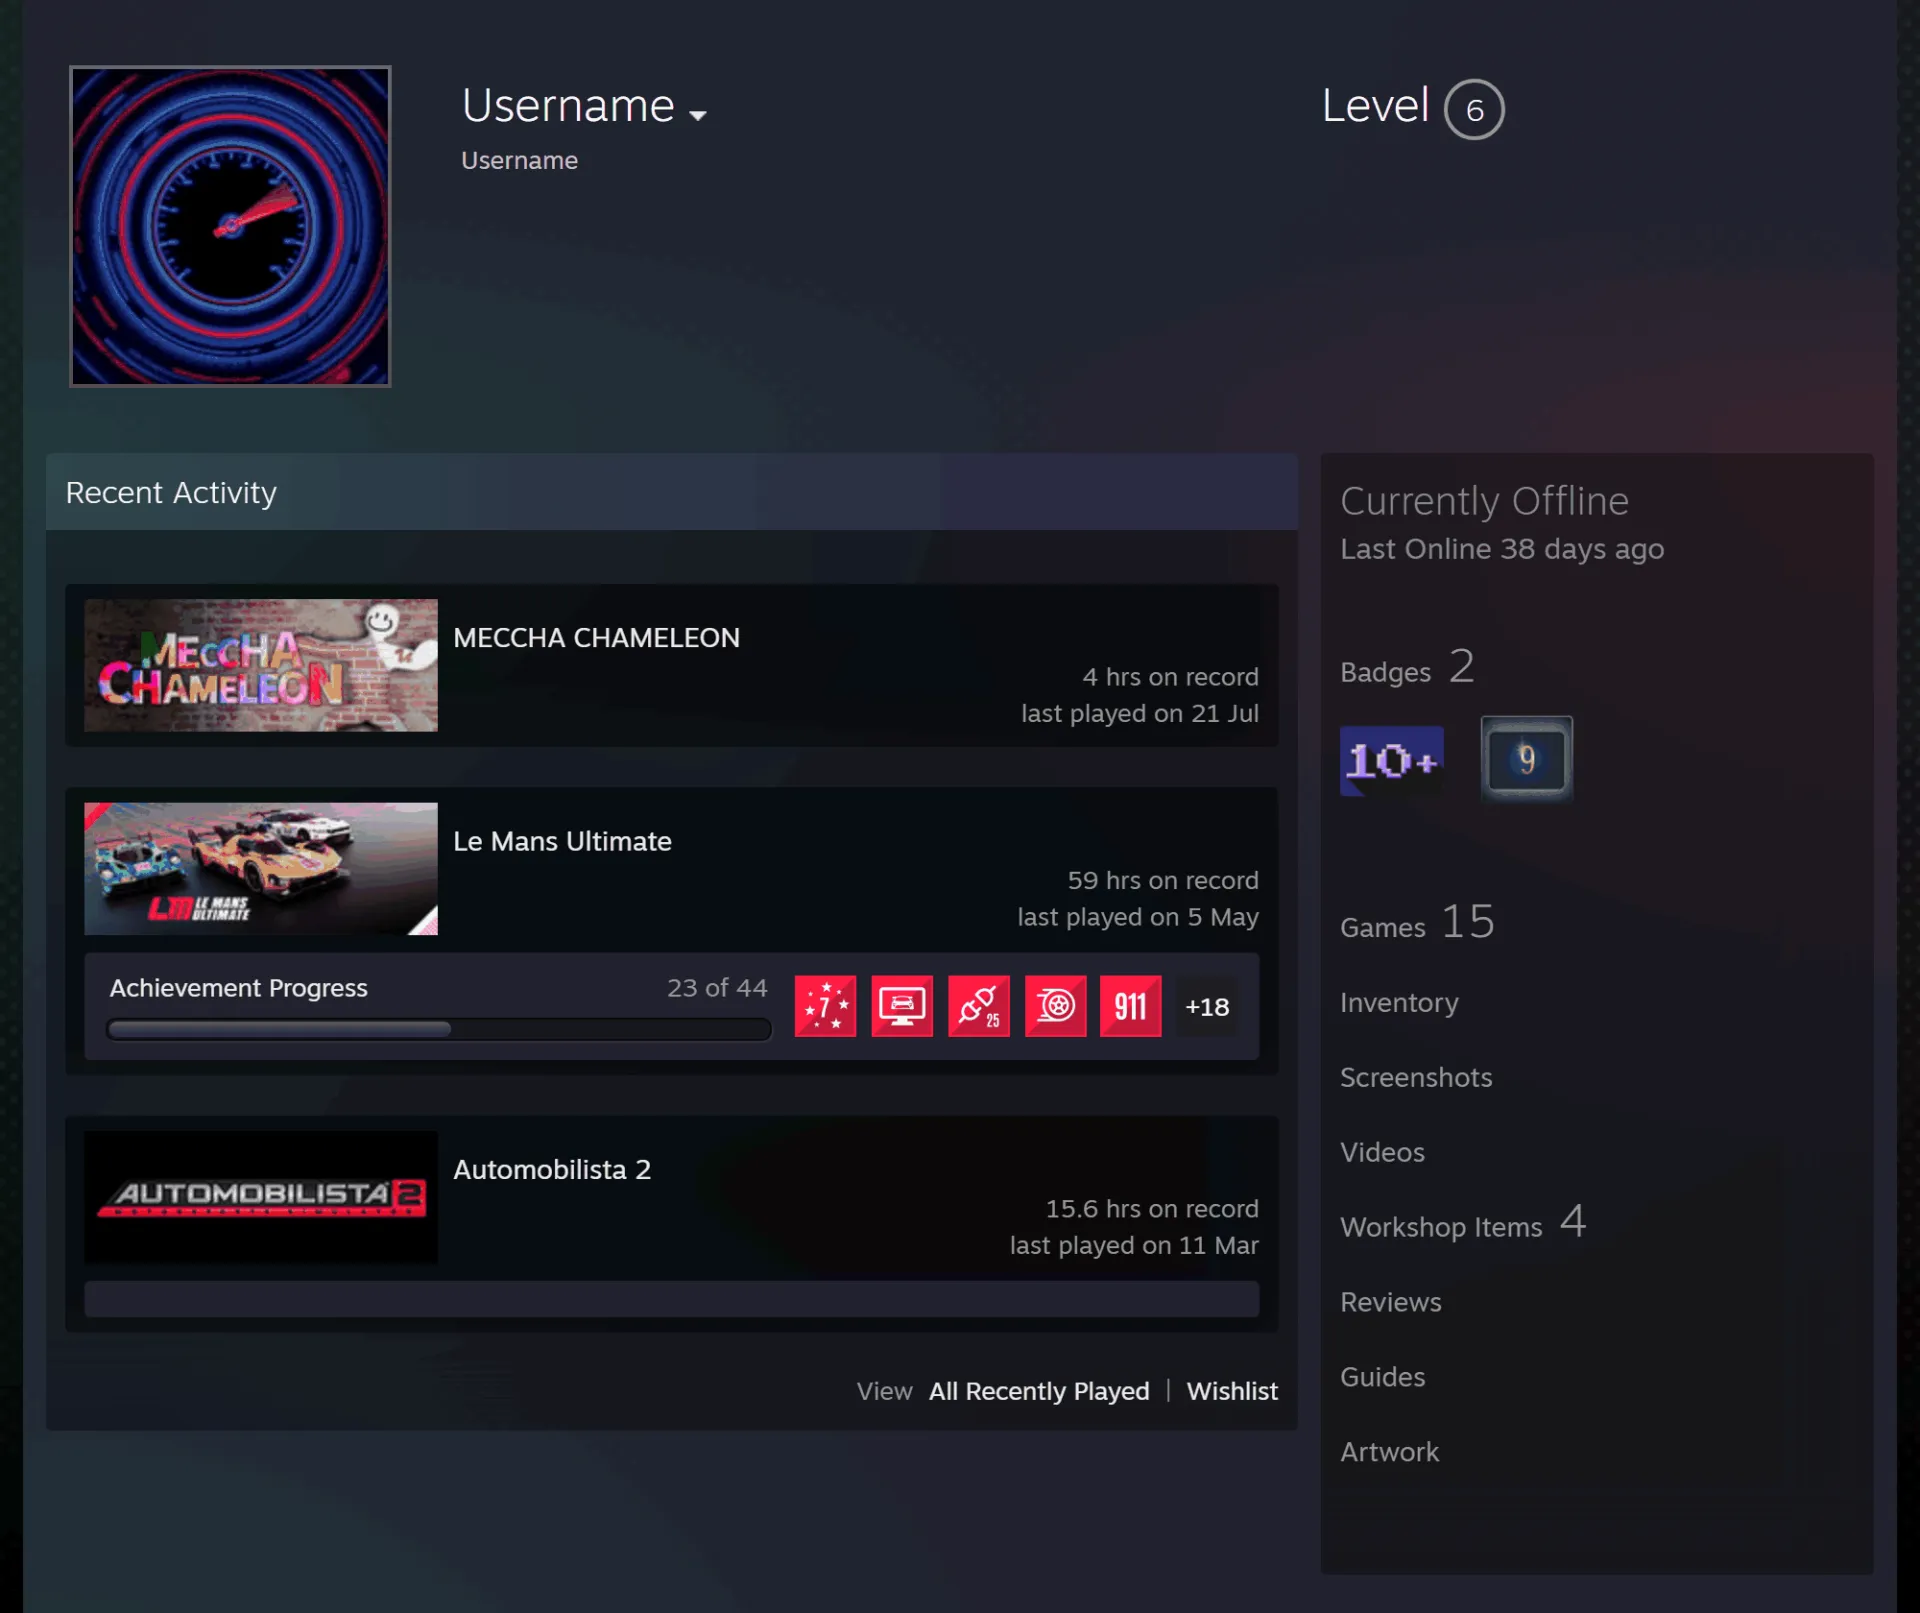Click the Achievement Progress label
Viewport: 1920px width, 1613px height.
point(239,988)
